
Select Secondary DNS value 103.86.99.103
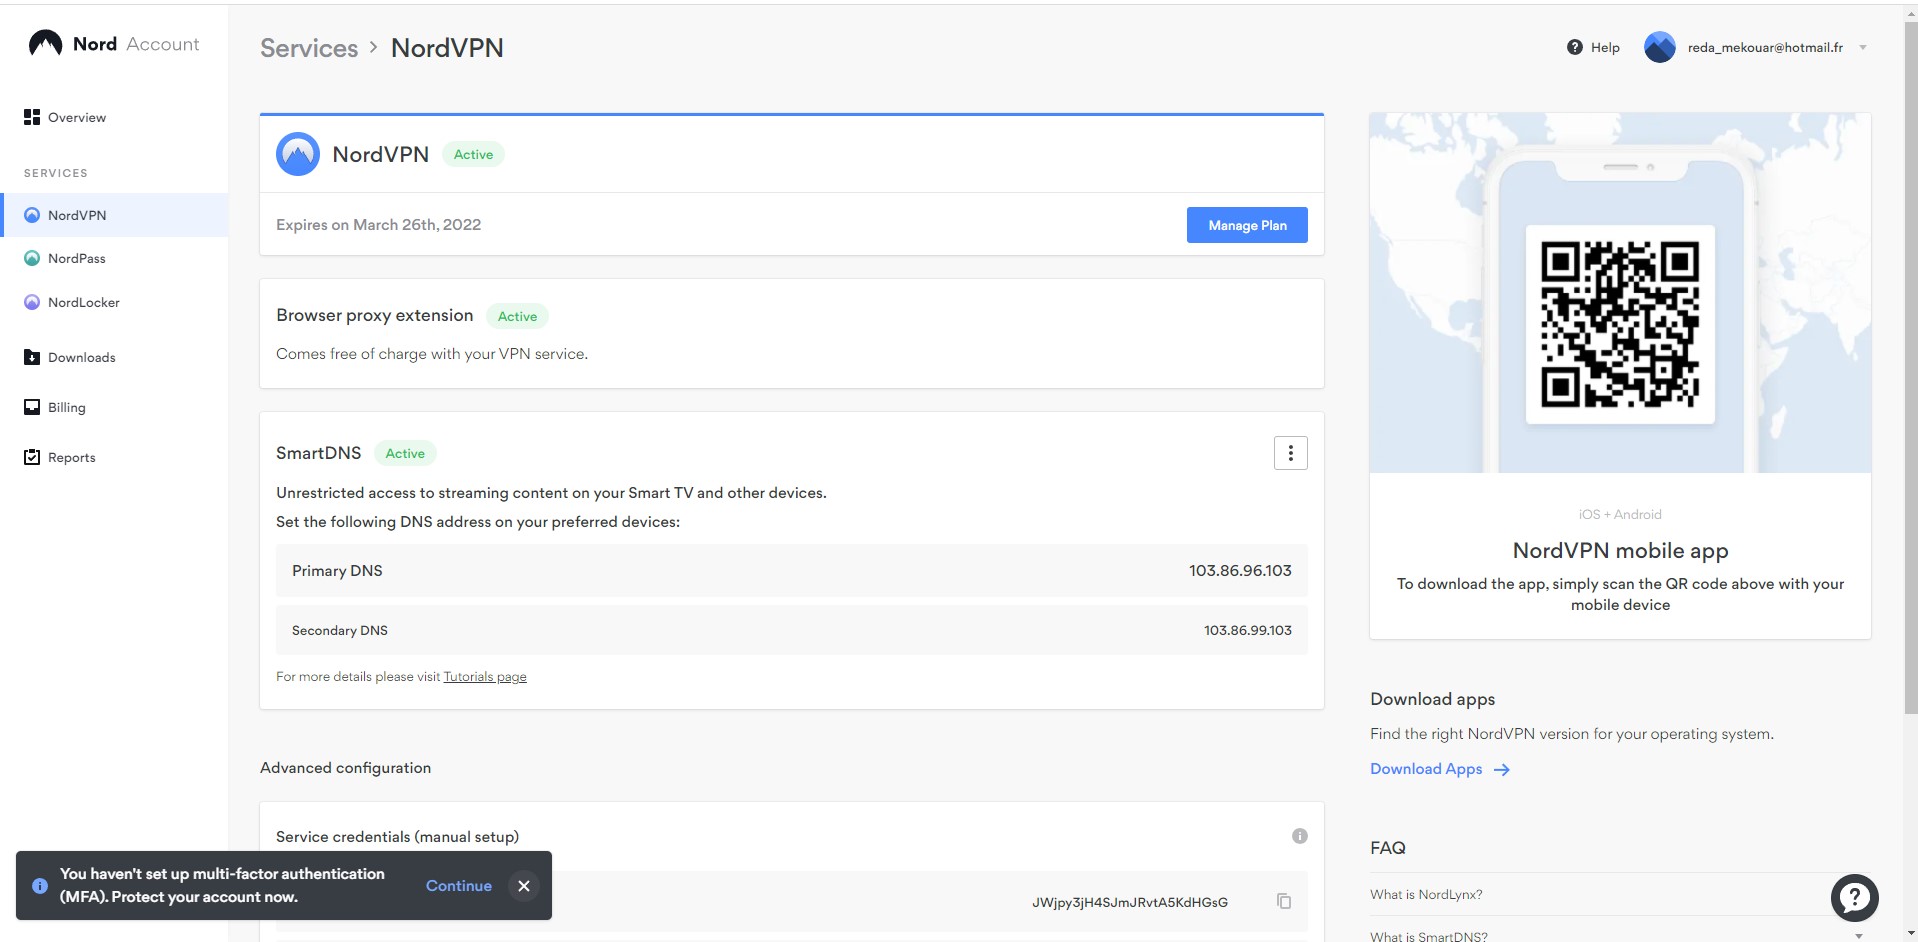pos(1248,630)
